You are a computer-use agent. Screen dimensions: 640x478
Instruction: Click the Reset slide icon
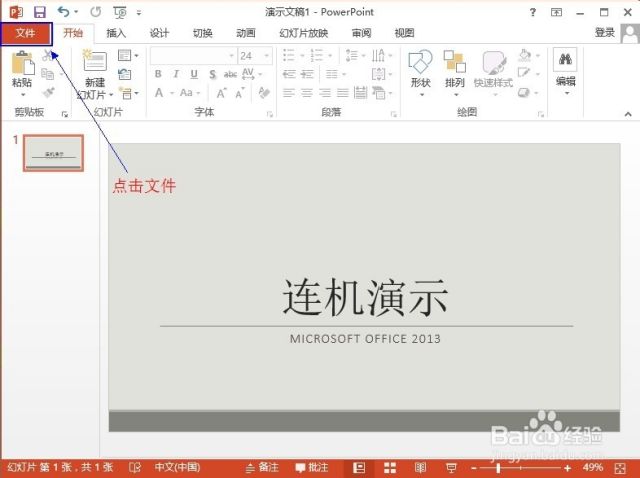[124, 74]
